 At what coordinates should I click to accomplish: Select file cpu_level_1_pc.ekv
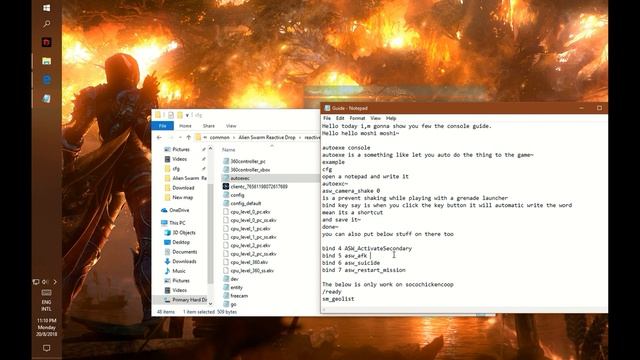coord(250,229)
